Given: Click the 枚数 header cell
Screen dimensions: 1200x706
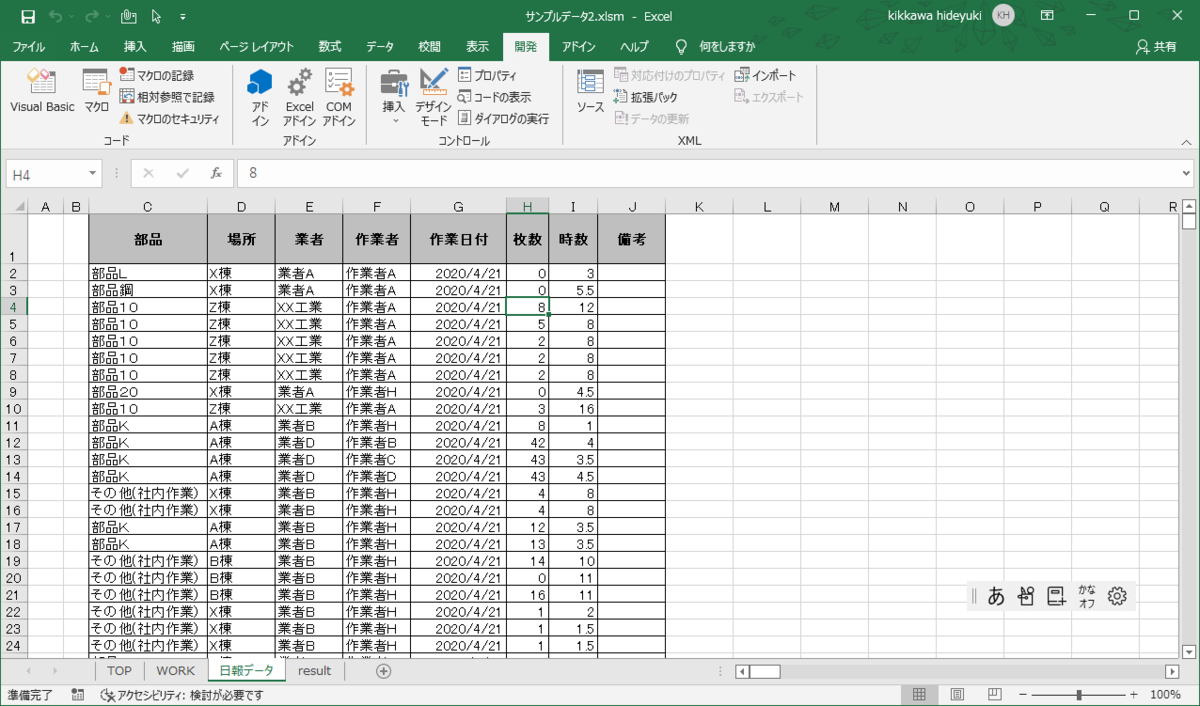Looking at the screenshot, I should [x=527, y=239].
